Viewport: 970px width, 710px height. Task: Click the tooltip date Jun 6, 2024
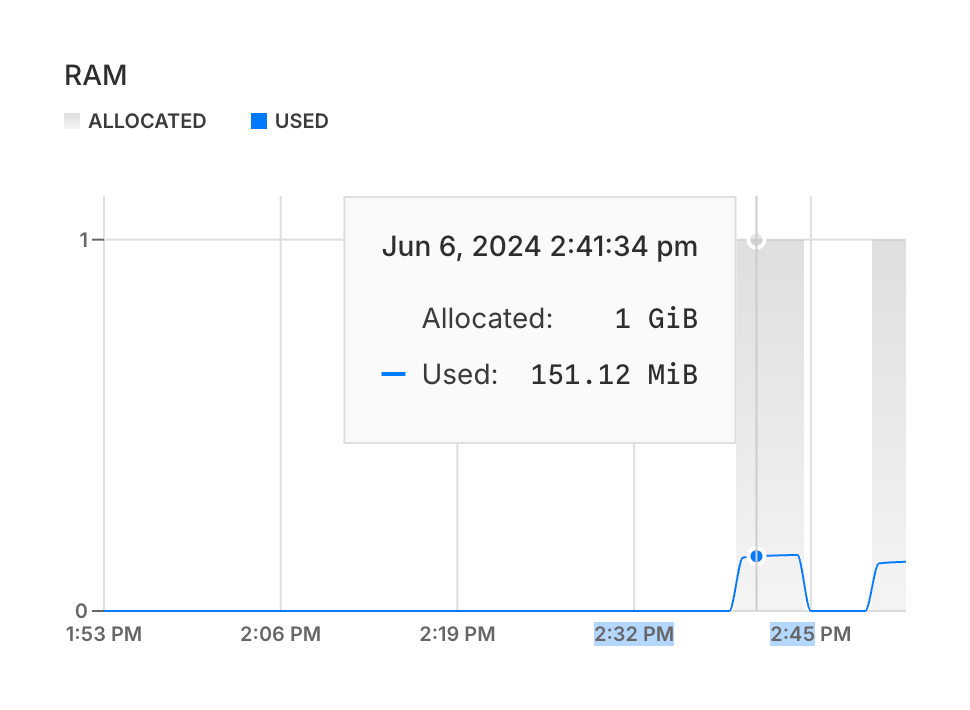coord(462,247)
